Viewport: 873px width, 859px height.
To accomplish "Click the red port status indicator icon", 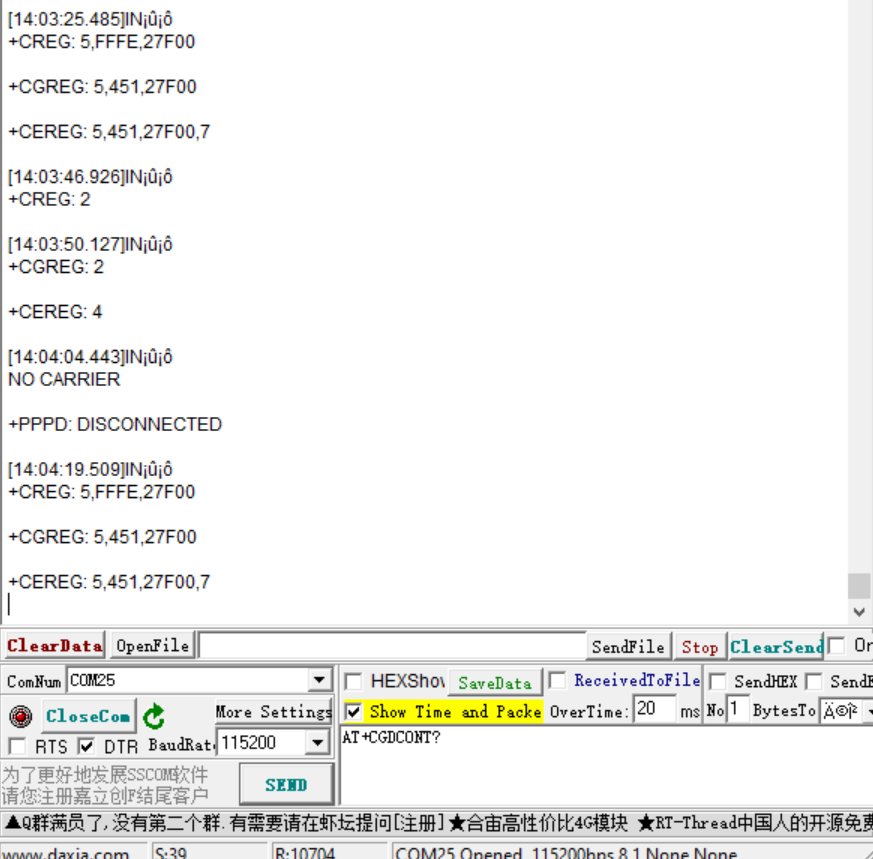I will (x=21, y=716).
